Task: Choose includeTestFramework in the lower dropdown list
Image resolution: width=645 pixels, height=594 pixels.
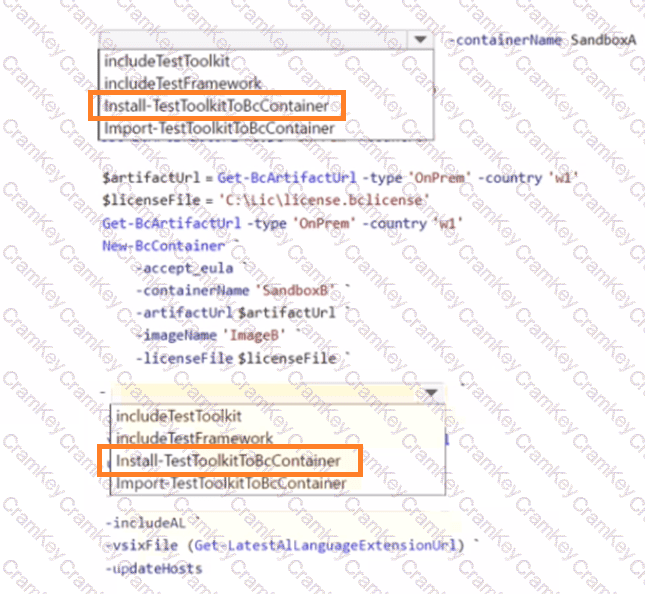Action: pyautogui.click(x=194, y=438)
